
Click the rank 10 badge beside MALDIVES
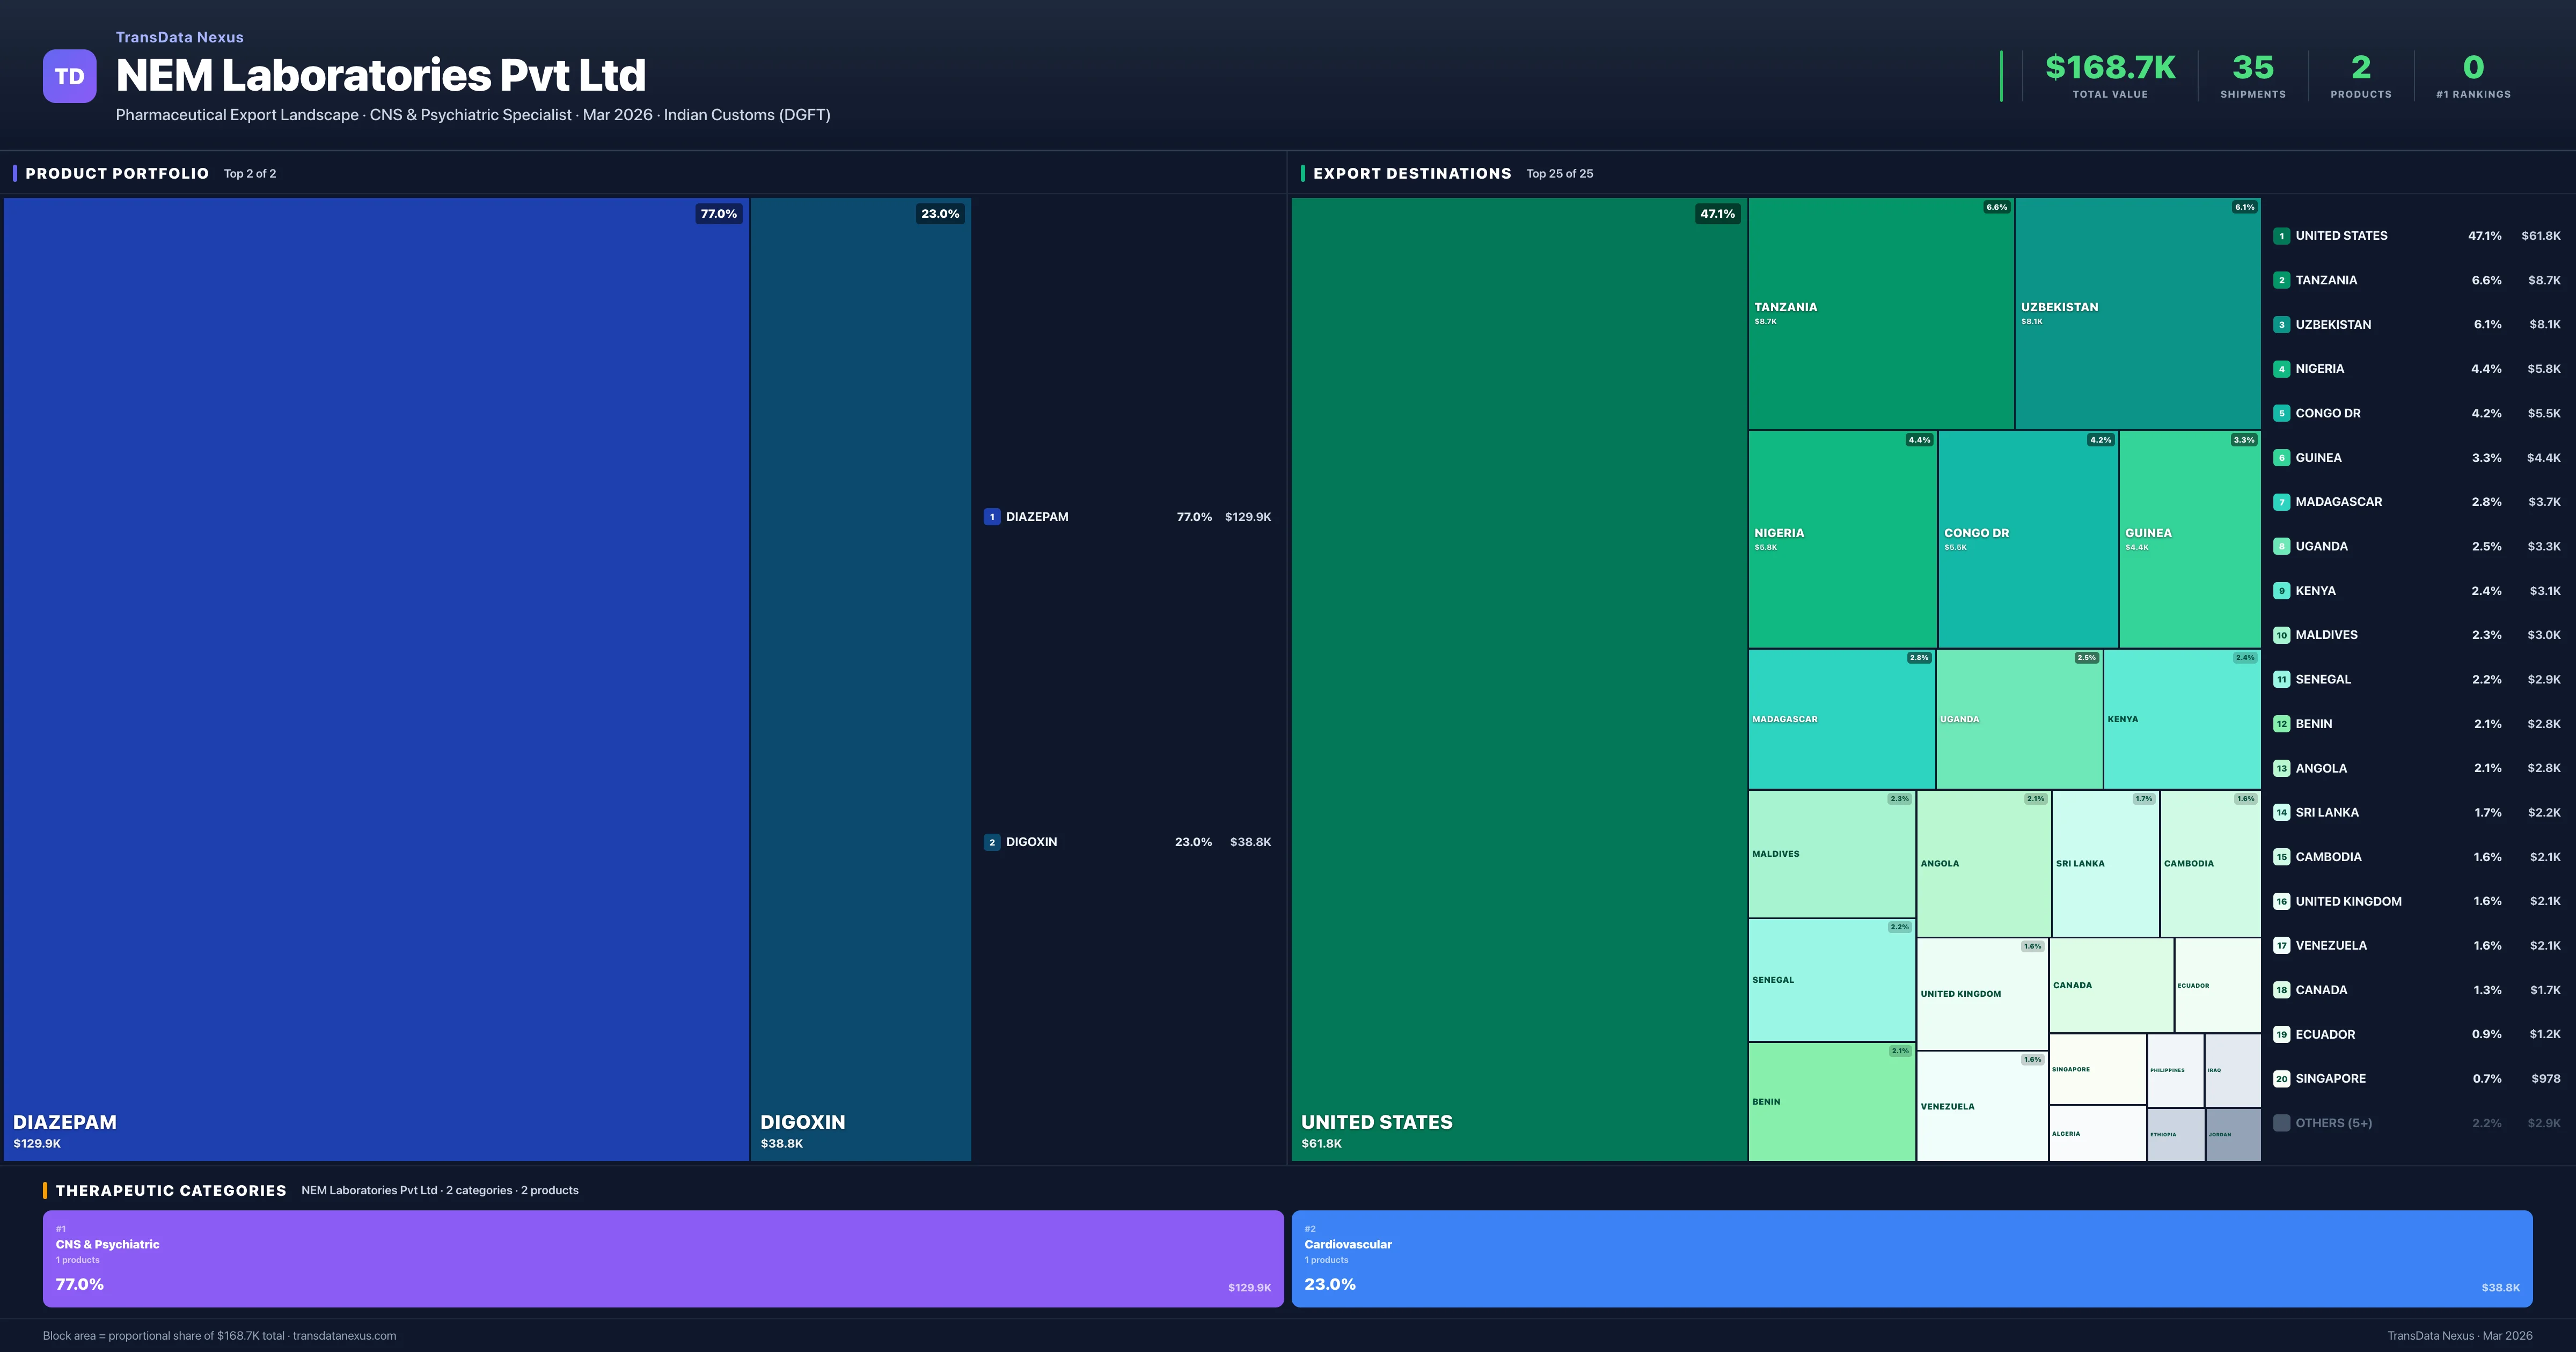click(2281, 635)
